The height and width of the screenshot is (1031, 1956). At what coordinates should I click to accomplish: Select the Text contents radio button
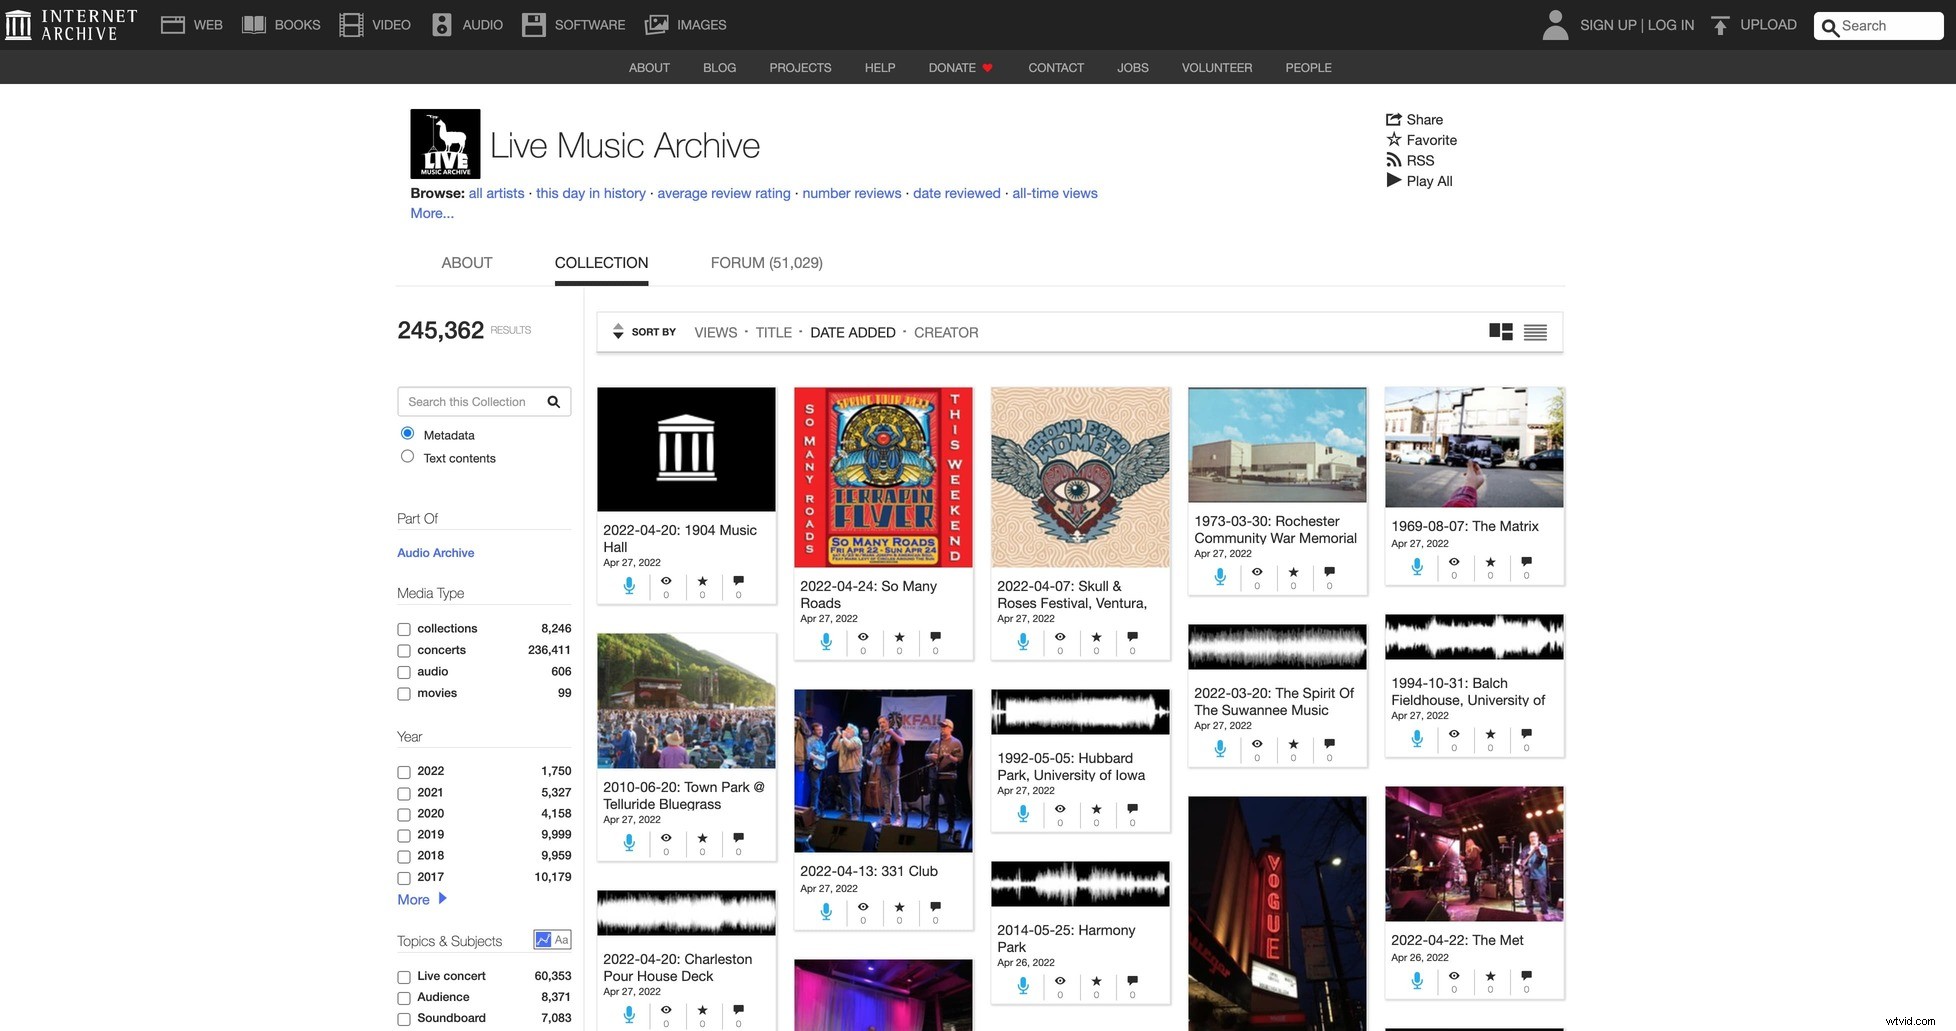click(407, 455)
